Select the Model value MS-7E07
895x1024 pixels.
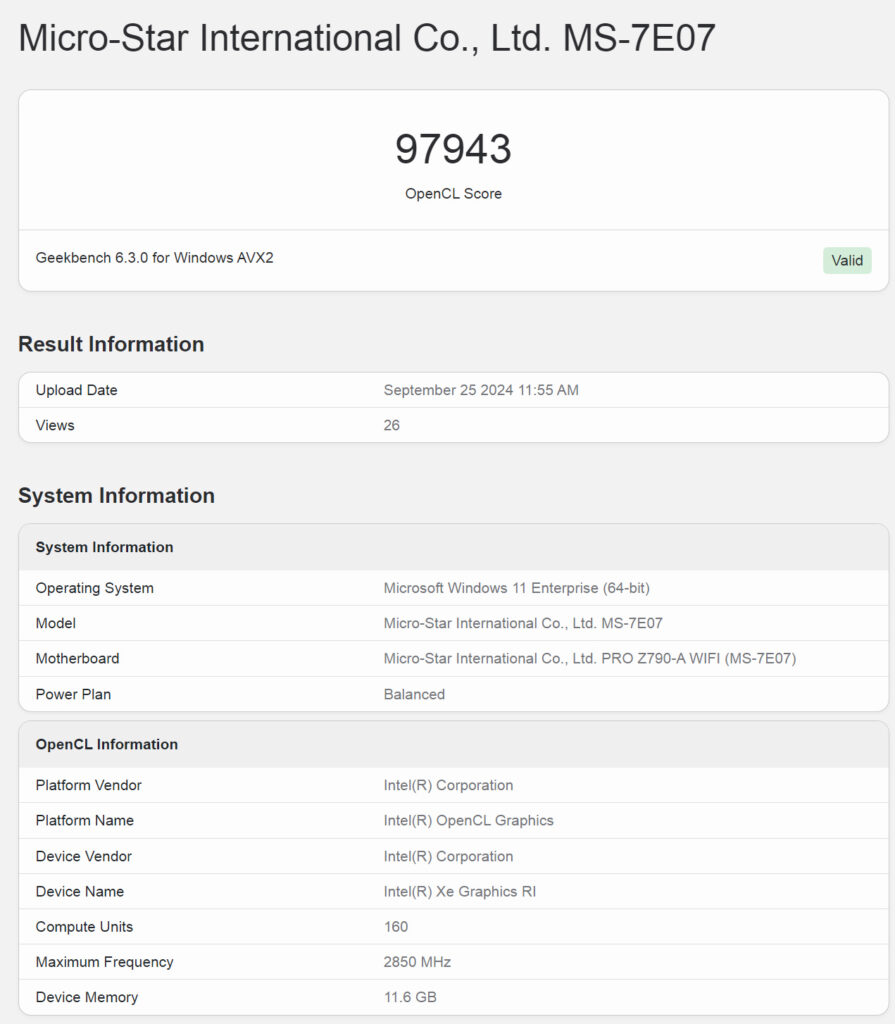point(523,624)
